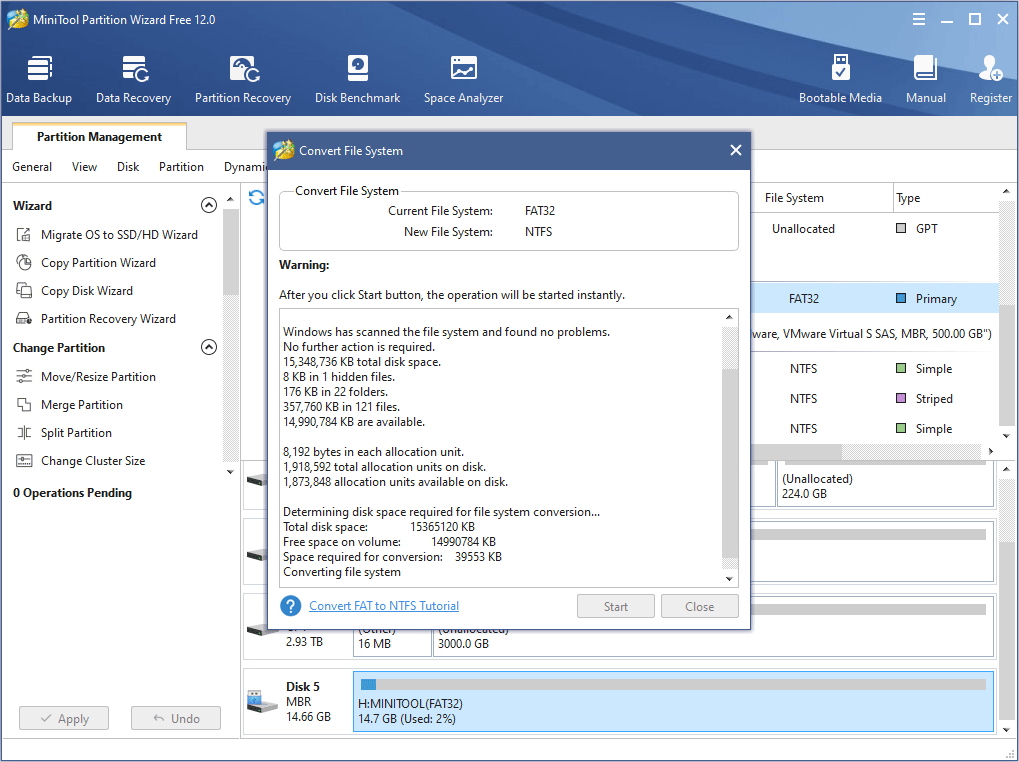Close the Convert File System dialog
The image size is (1019, 762).
coord(736,150)
